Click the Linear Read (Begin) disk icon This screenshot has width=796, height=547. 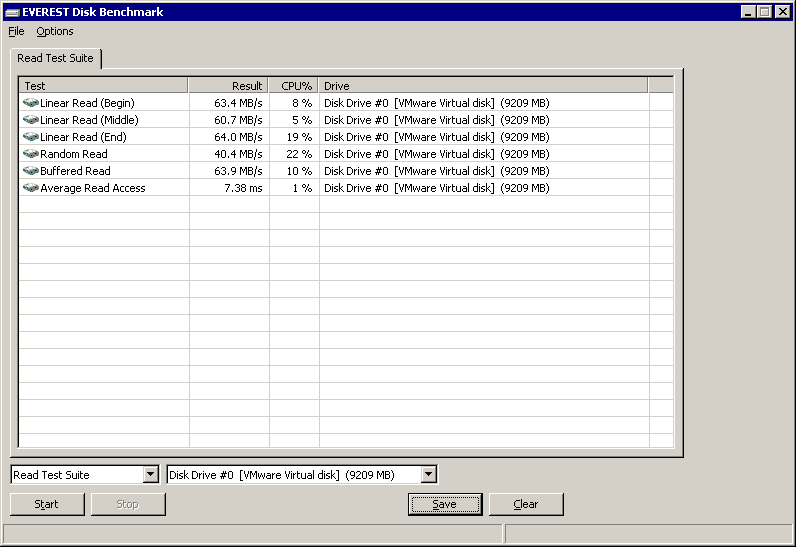pyautogui.click(x=30, y=103)
